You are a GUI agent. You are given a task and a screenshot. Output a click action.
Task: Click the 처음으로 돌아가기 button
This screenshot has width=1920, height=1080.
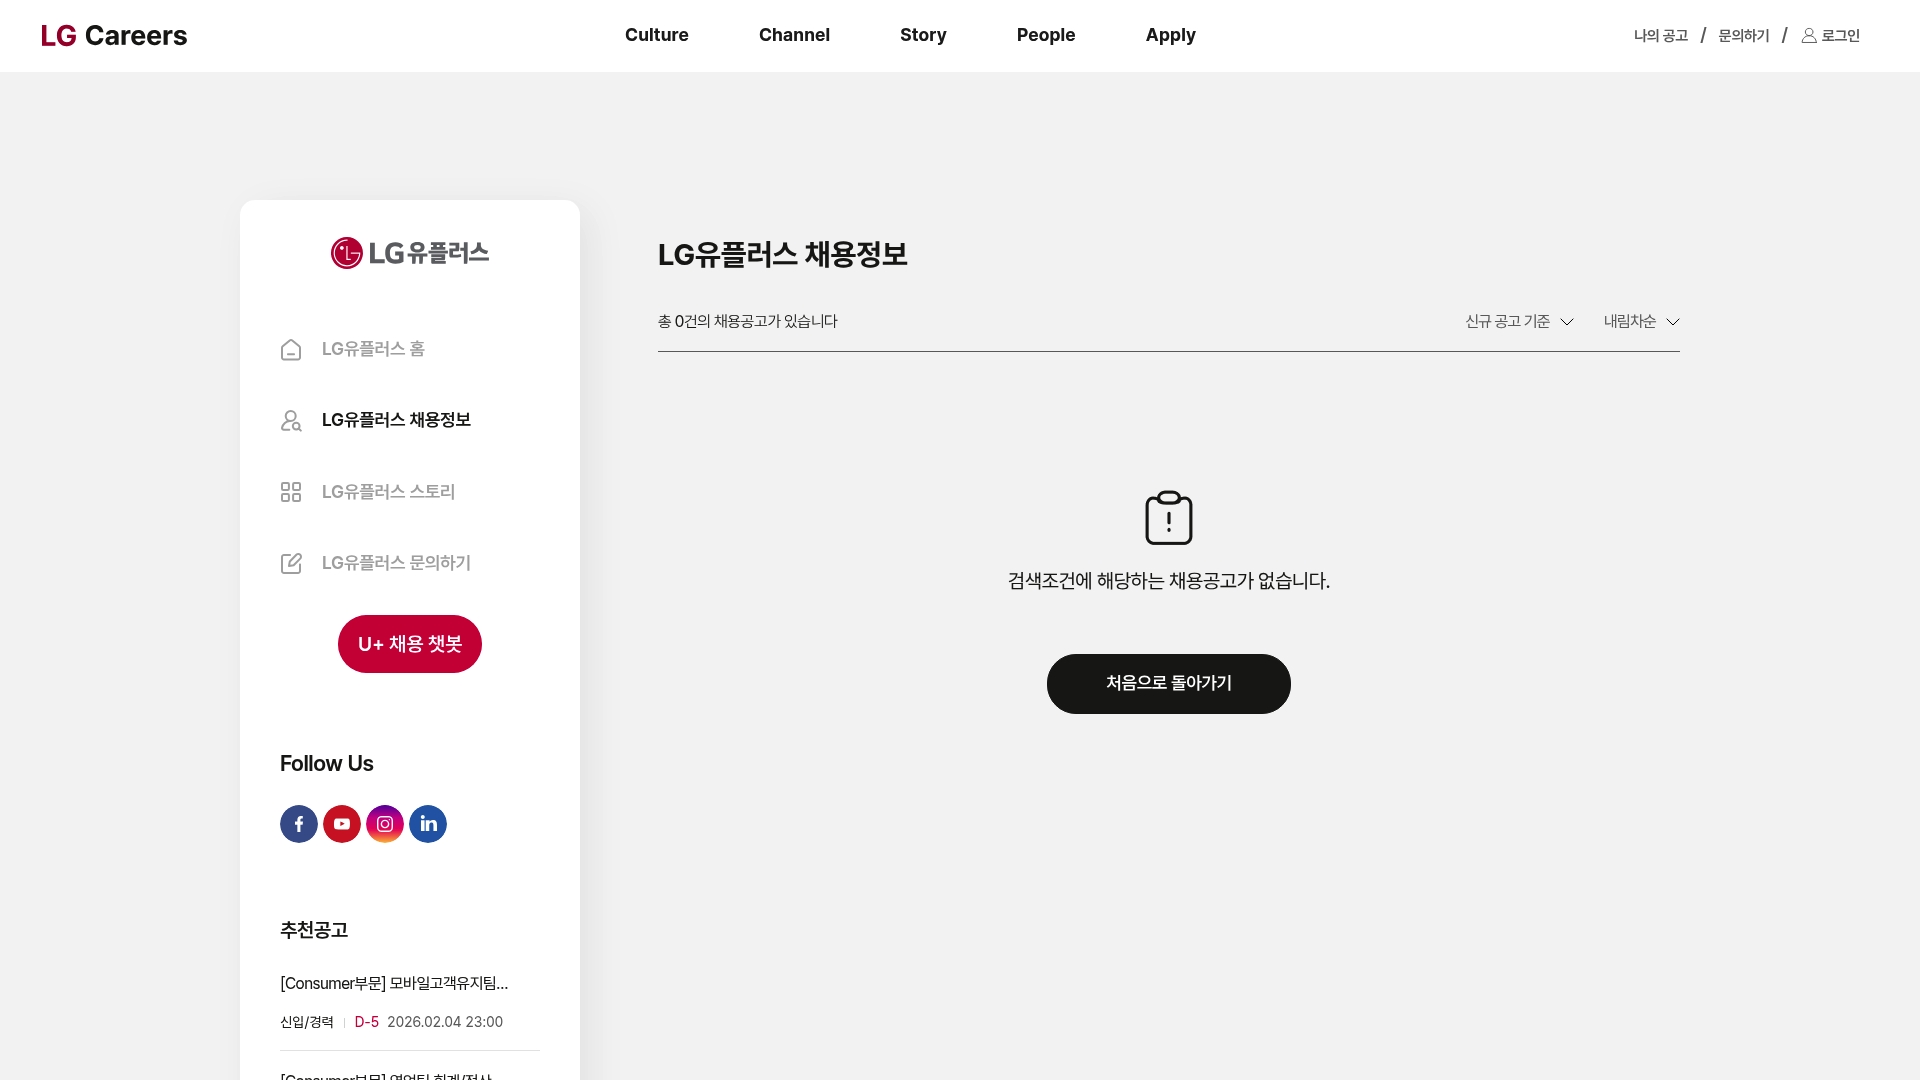click(x=1168, y=684)
